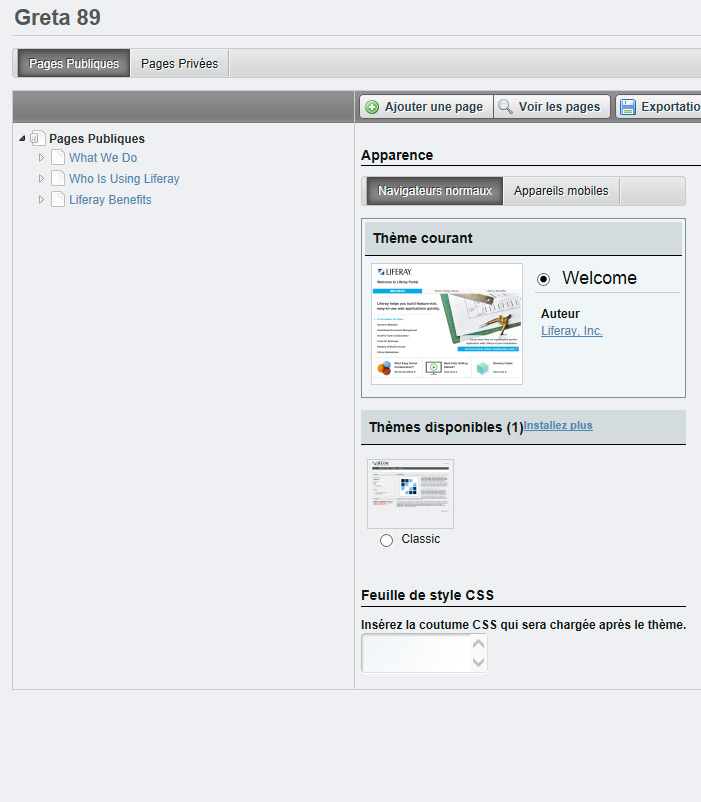Screen dimensions: 701x802
Task: Collapse the Pages Publiques tree root
Action: 22,139
